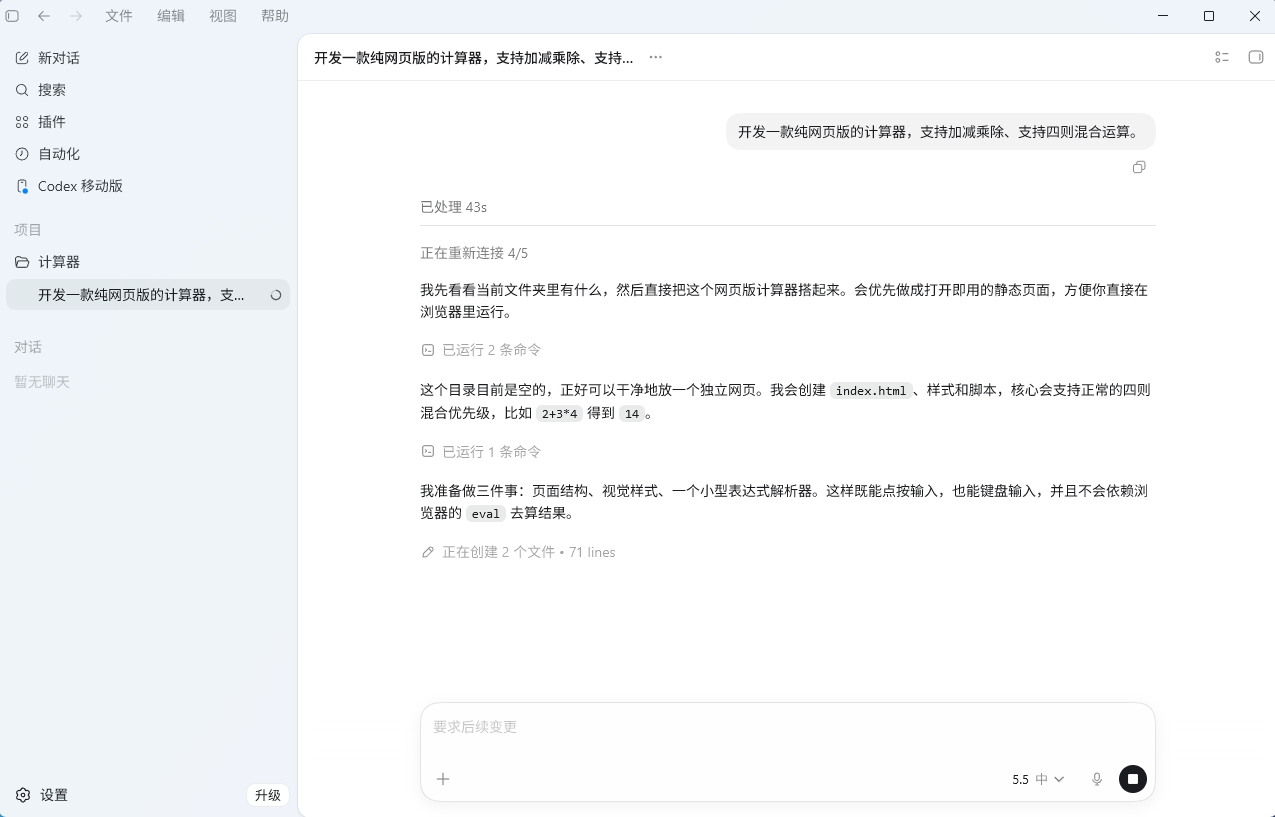Open 自动化 in the sidebar
Image resolution: width=1275 pixels, height=817 pixels.
[x=148, y=154]
